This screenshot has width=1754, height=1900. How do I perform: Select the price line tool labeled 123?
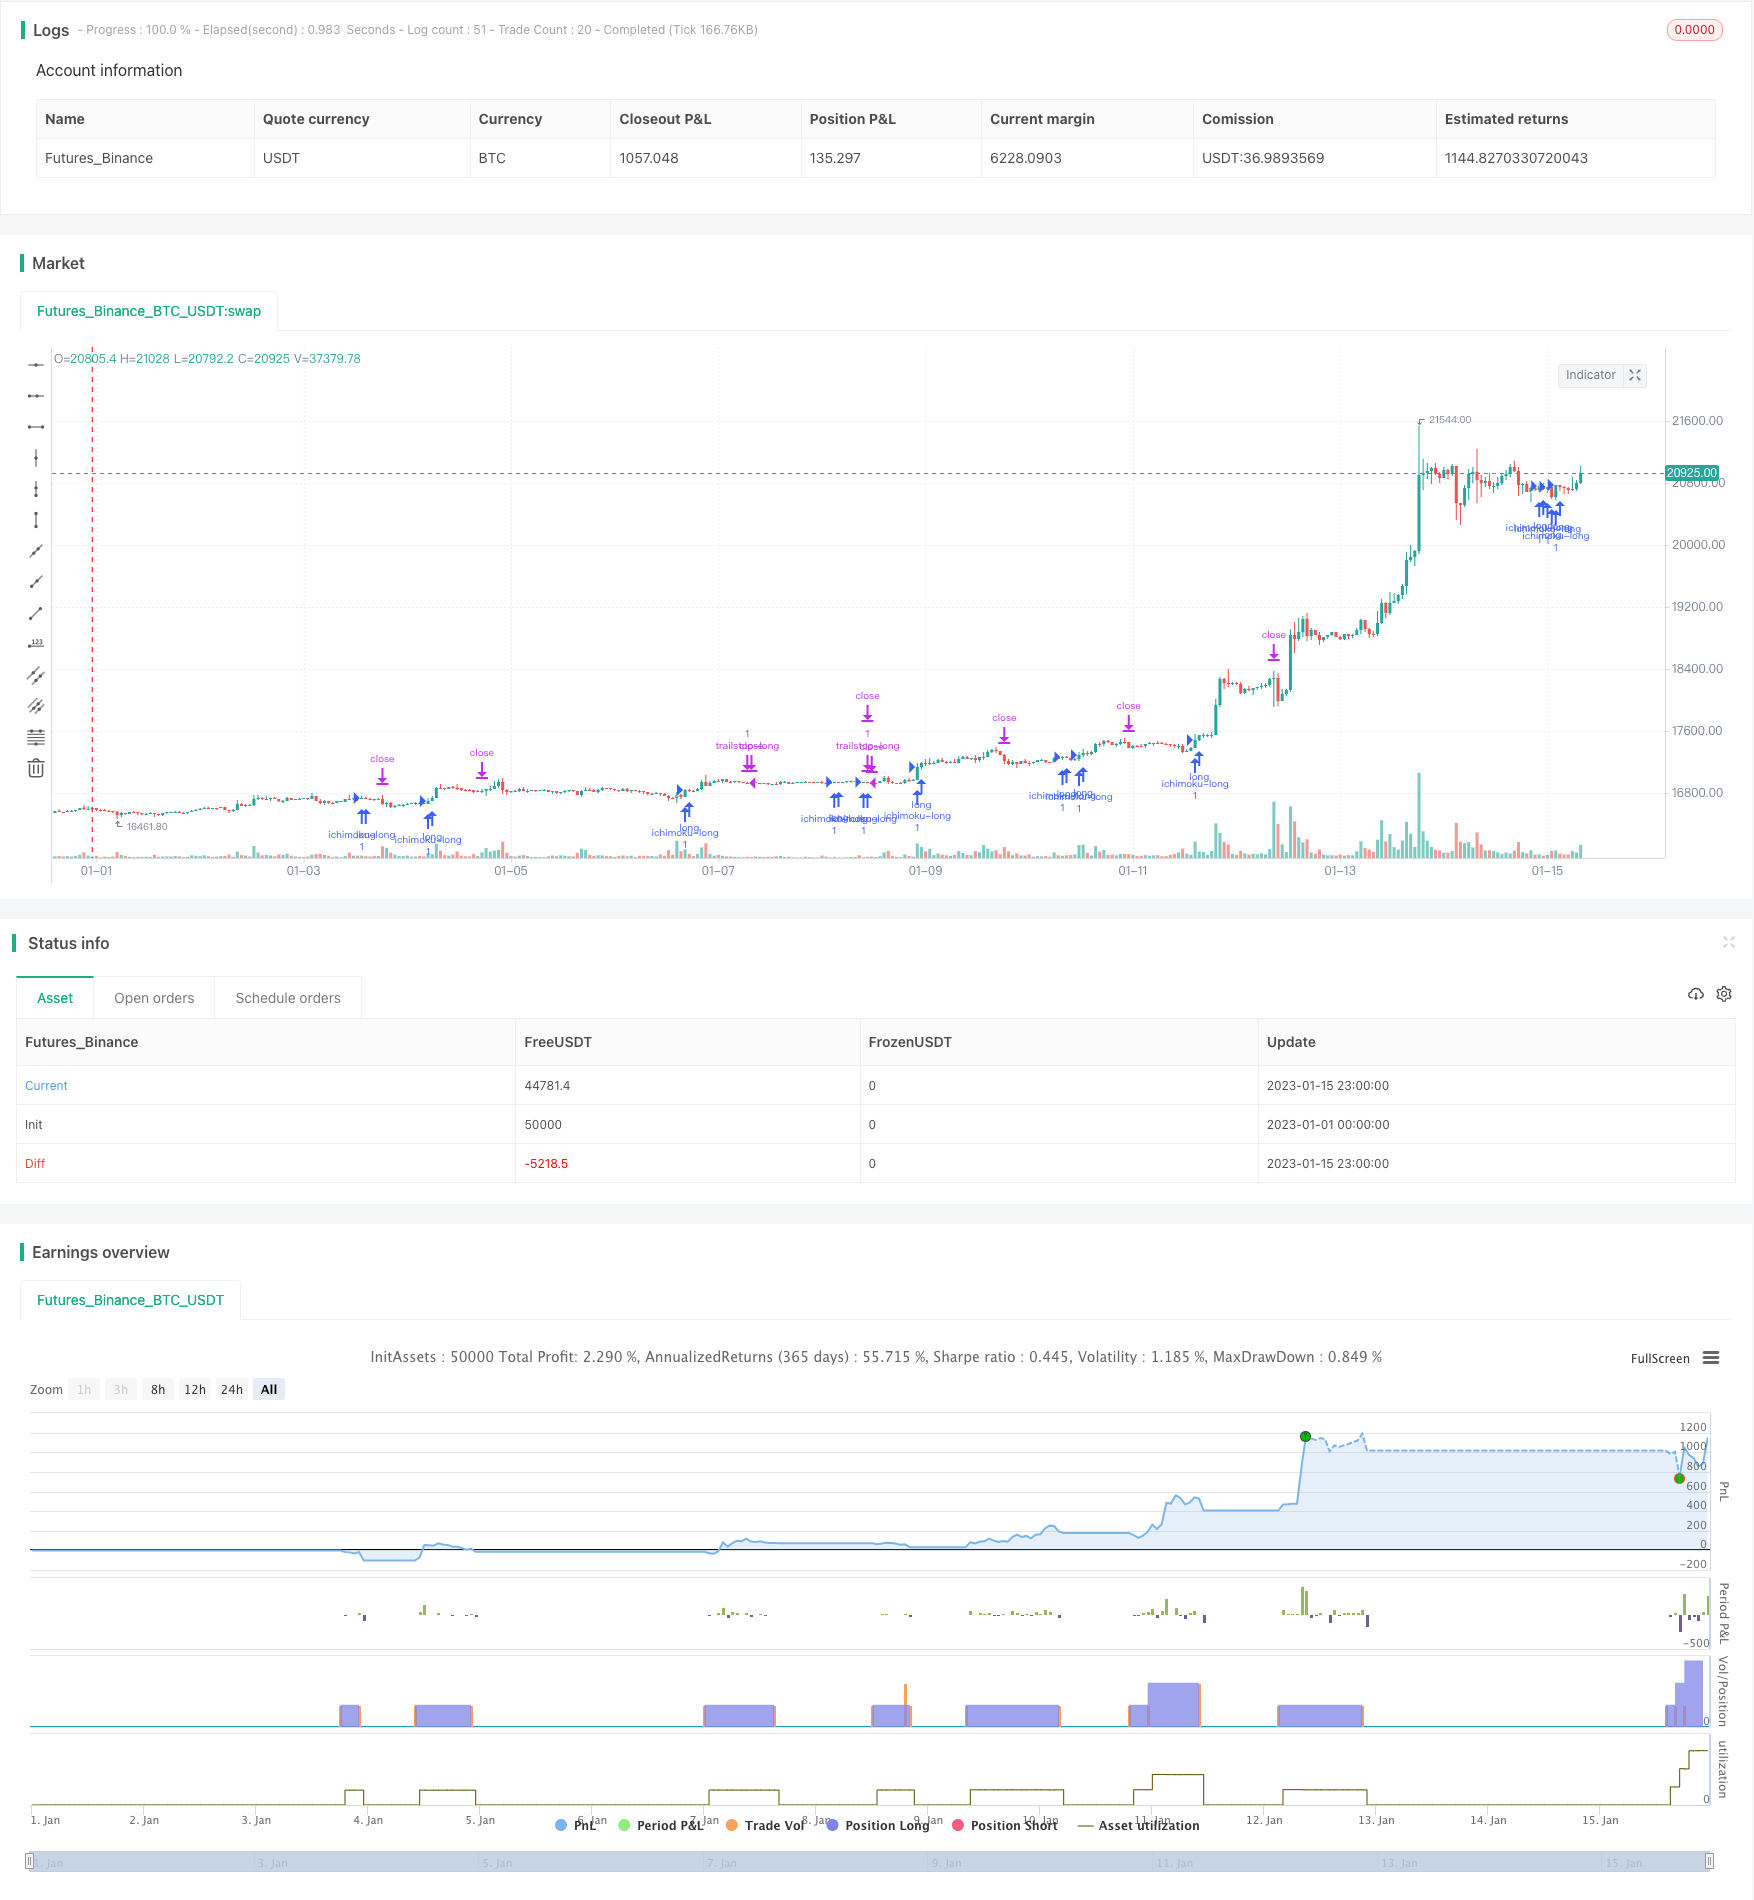(36, 644)
